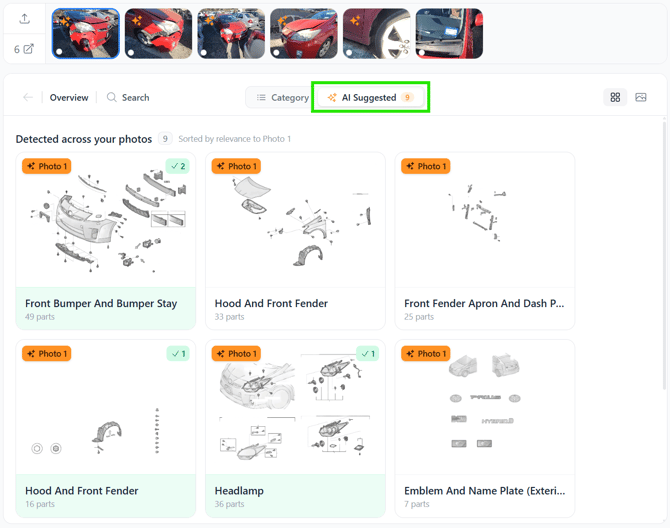The height and width of the screenshot is (528, 670).
Task: Open Emblem And Name Plate card
Action: tap(485, 428)
